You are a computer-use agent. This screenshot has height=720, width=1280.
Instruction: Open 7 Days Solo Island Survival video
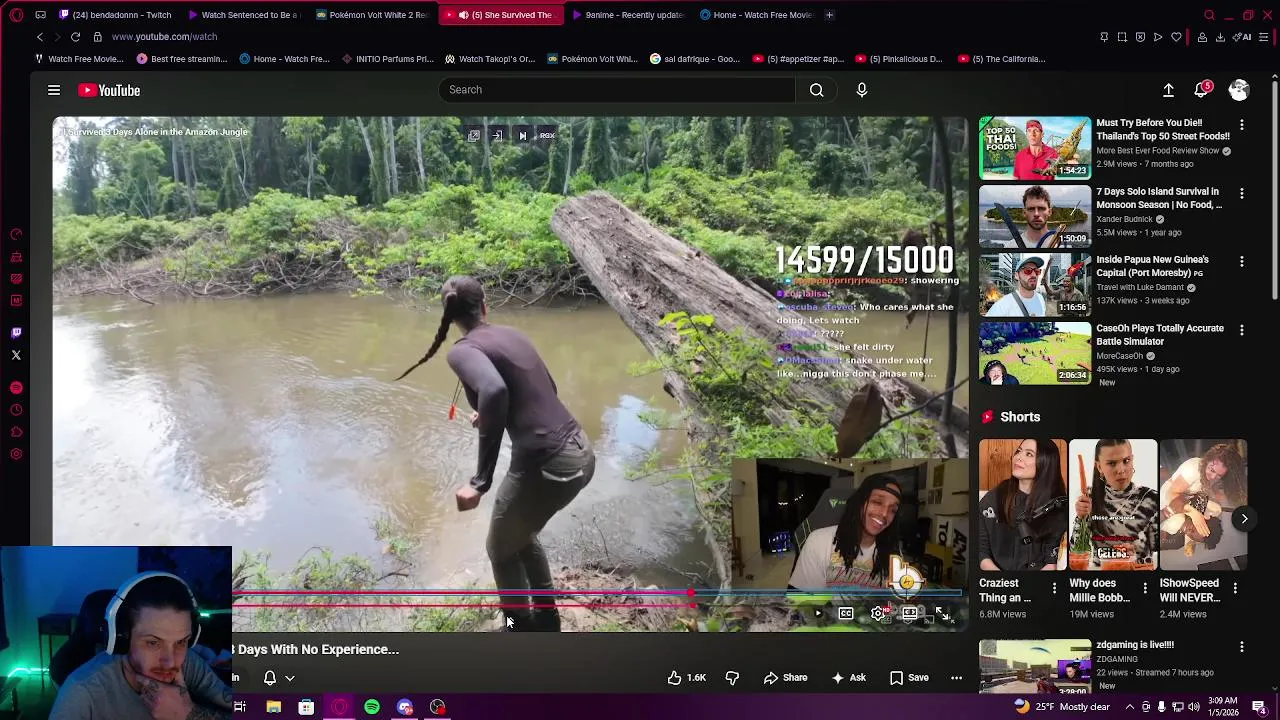point(1159,198)
